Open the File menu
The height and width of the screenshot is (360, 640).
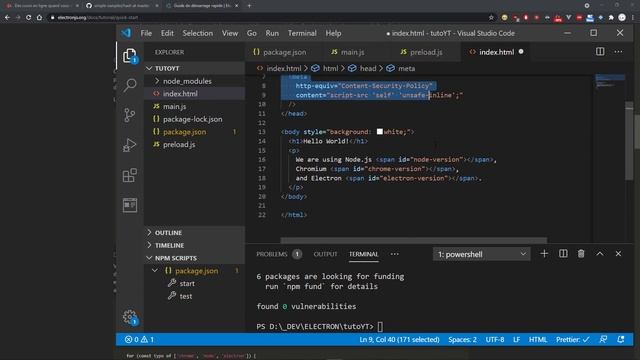(146, 33)
